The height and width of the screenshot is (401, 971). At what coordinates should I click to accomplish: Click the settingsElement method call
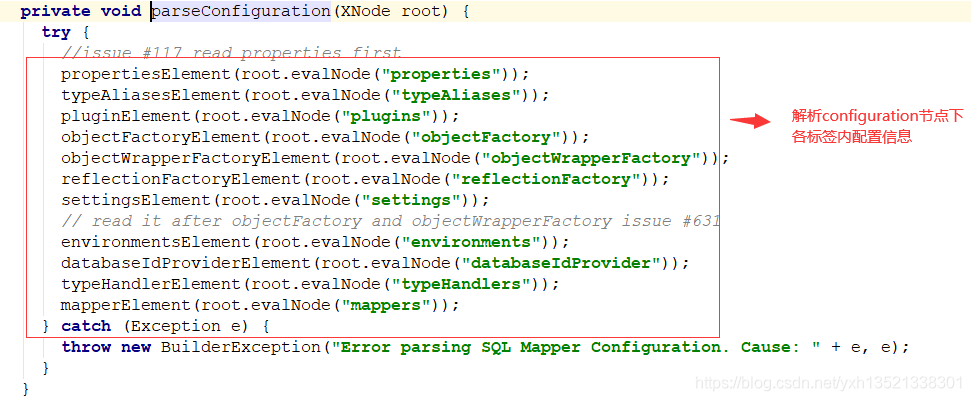(x=136, y=200)
